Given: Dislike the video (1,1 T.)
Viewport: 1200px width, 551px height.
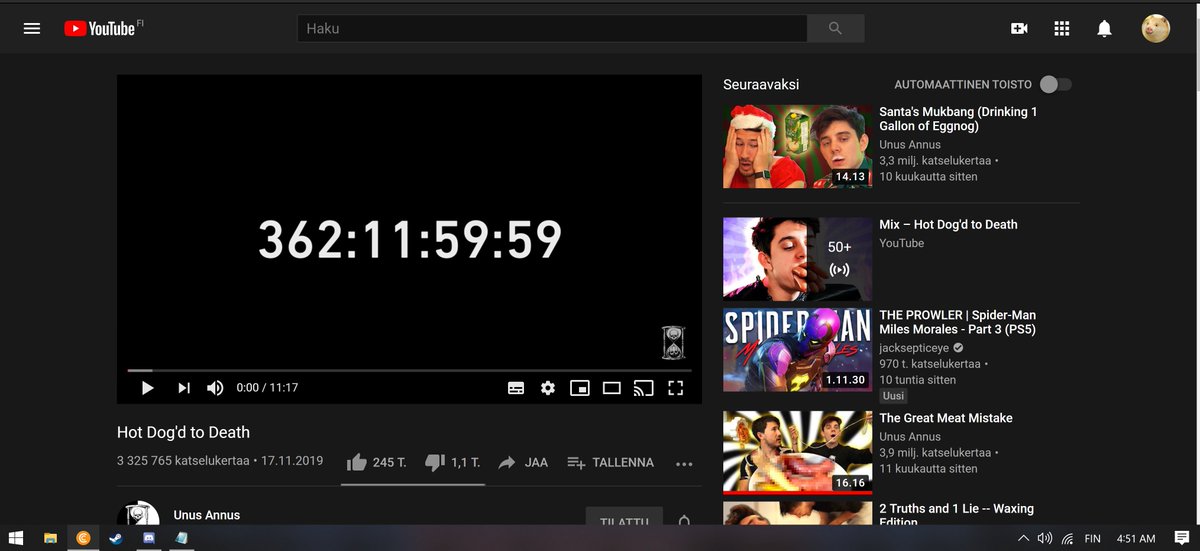Looking at the screenshot, I should coord(452,462).
